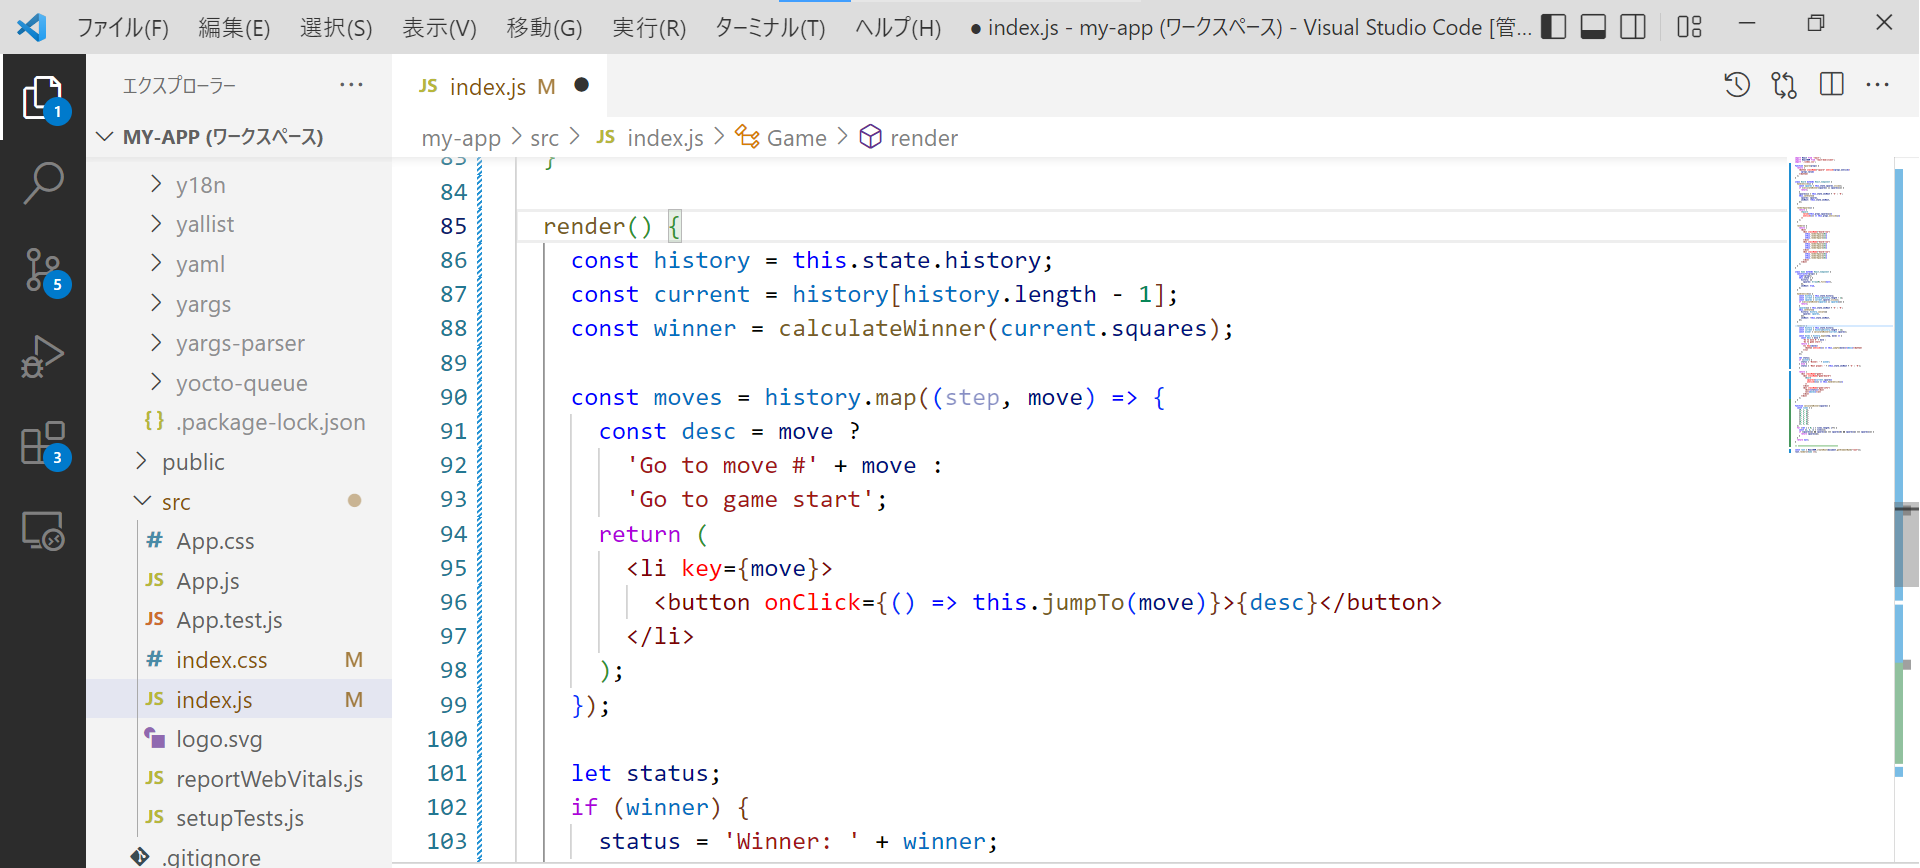The height and width of the screenshot is (868, 1920).
Task: Open the 移動(G) menu
Action: tap(544, 27)
